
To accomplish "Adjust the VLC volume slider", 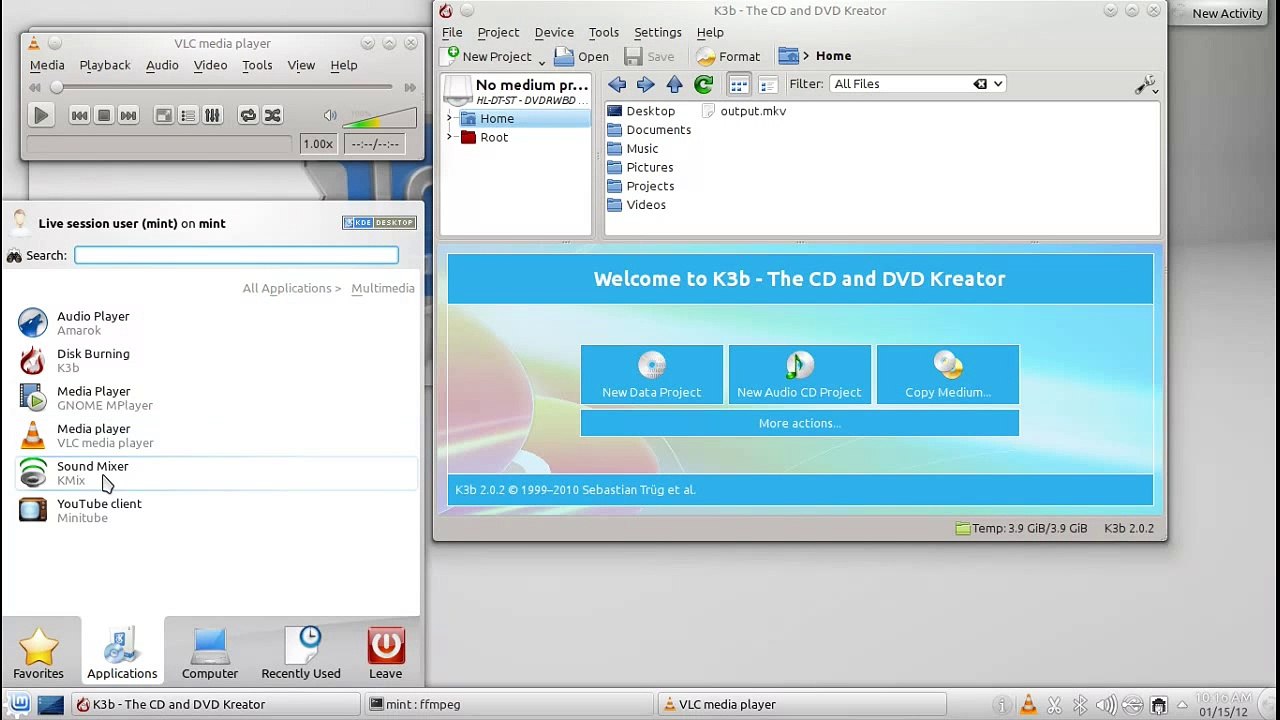I will [x=379, y=118].
